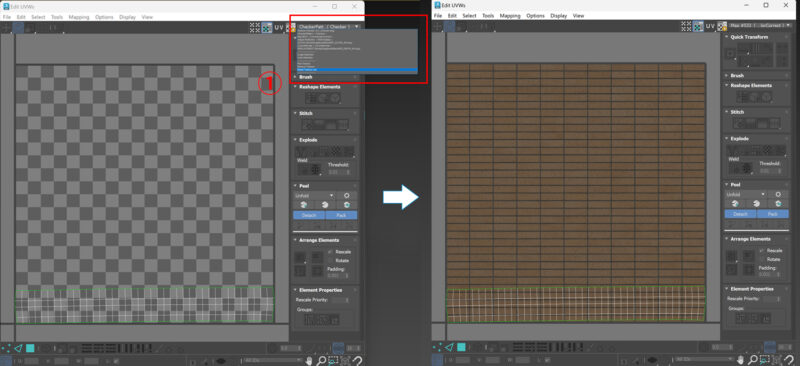Activate Pan hand tool in left window

[309, 361]
